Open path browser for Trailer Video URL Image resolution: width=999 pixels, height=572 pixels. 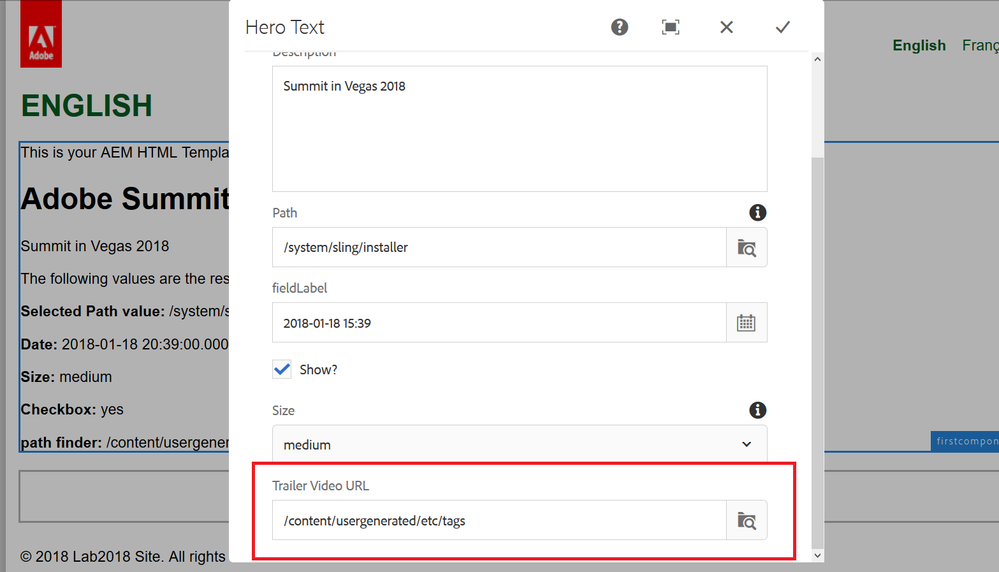(x=746, y=520)
